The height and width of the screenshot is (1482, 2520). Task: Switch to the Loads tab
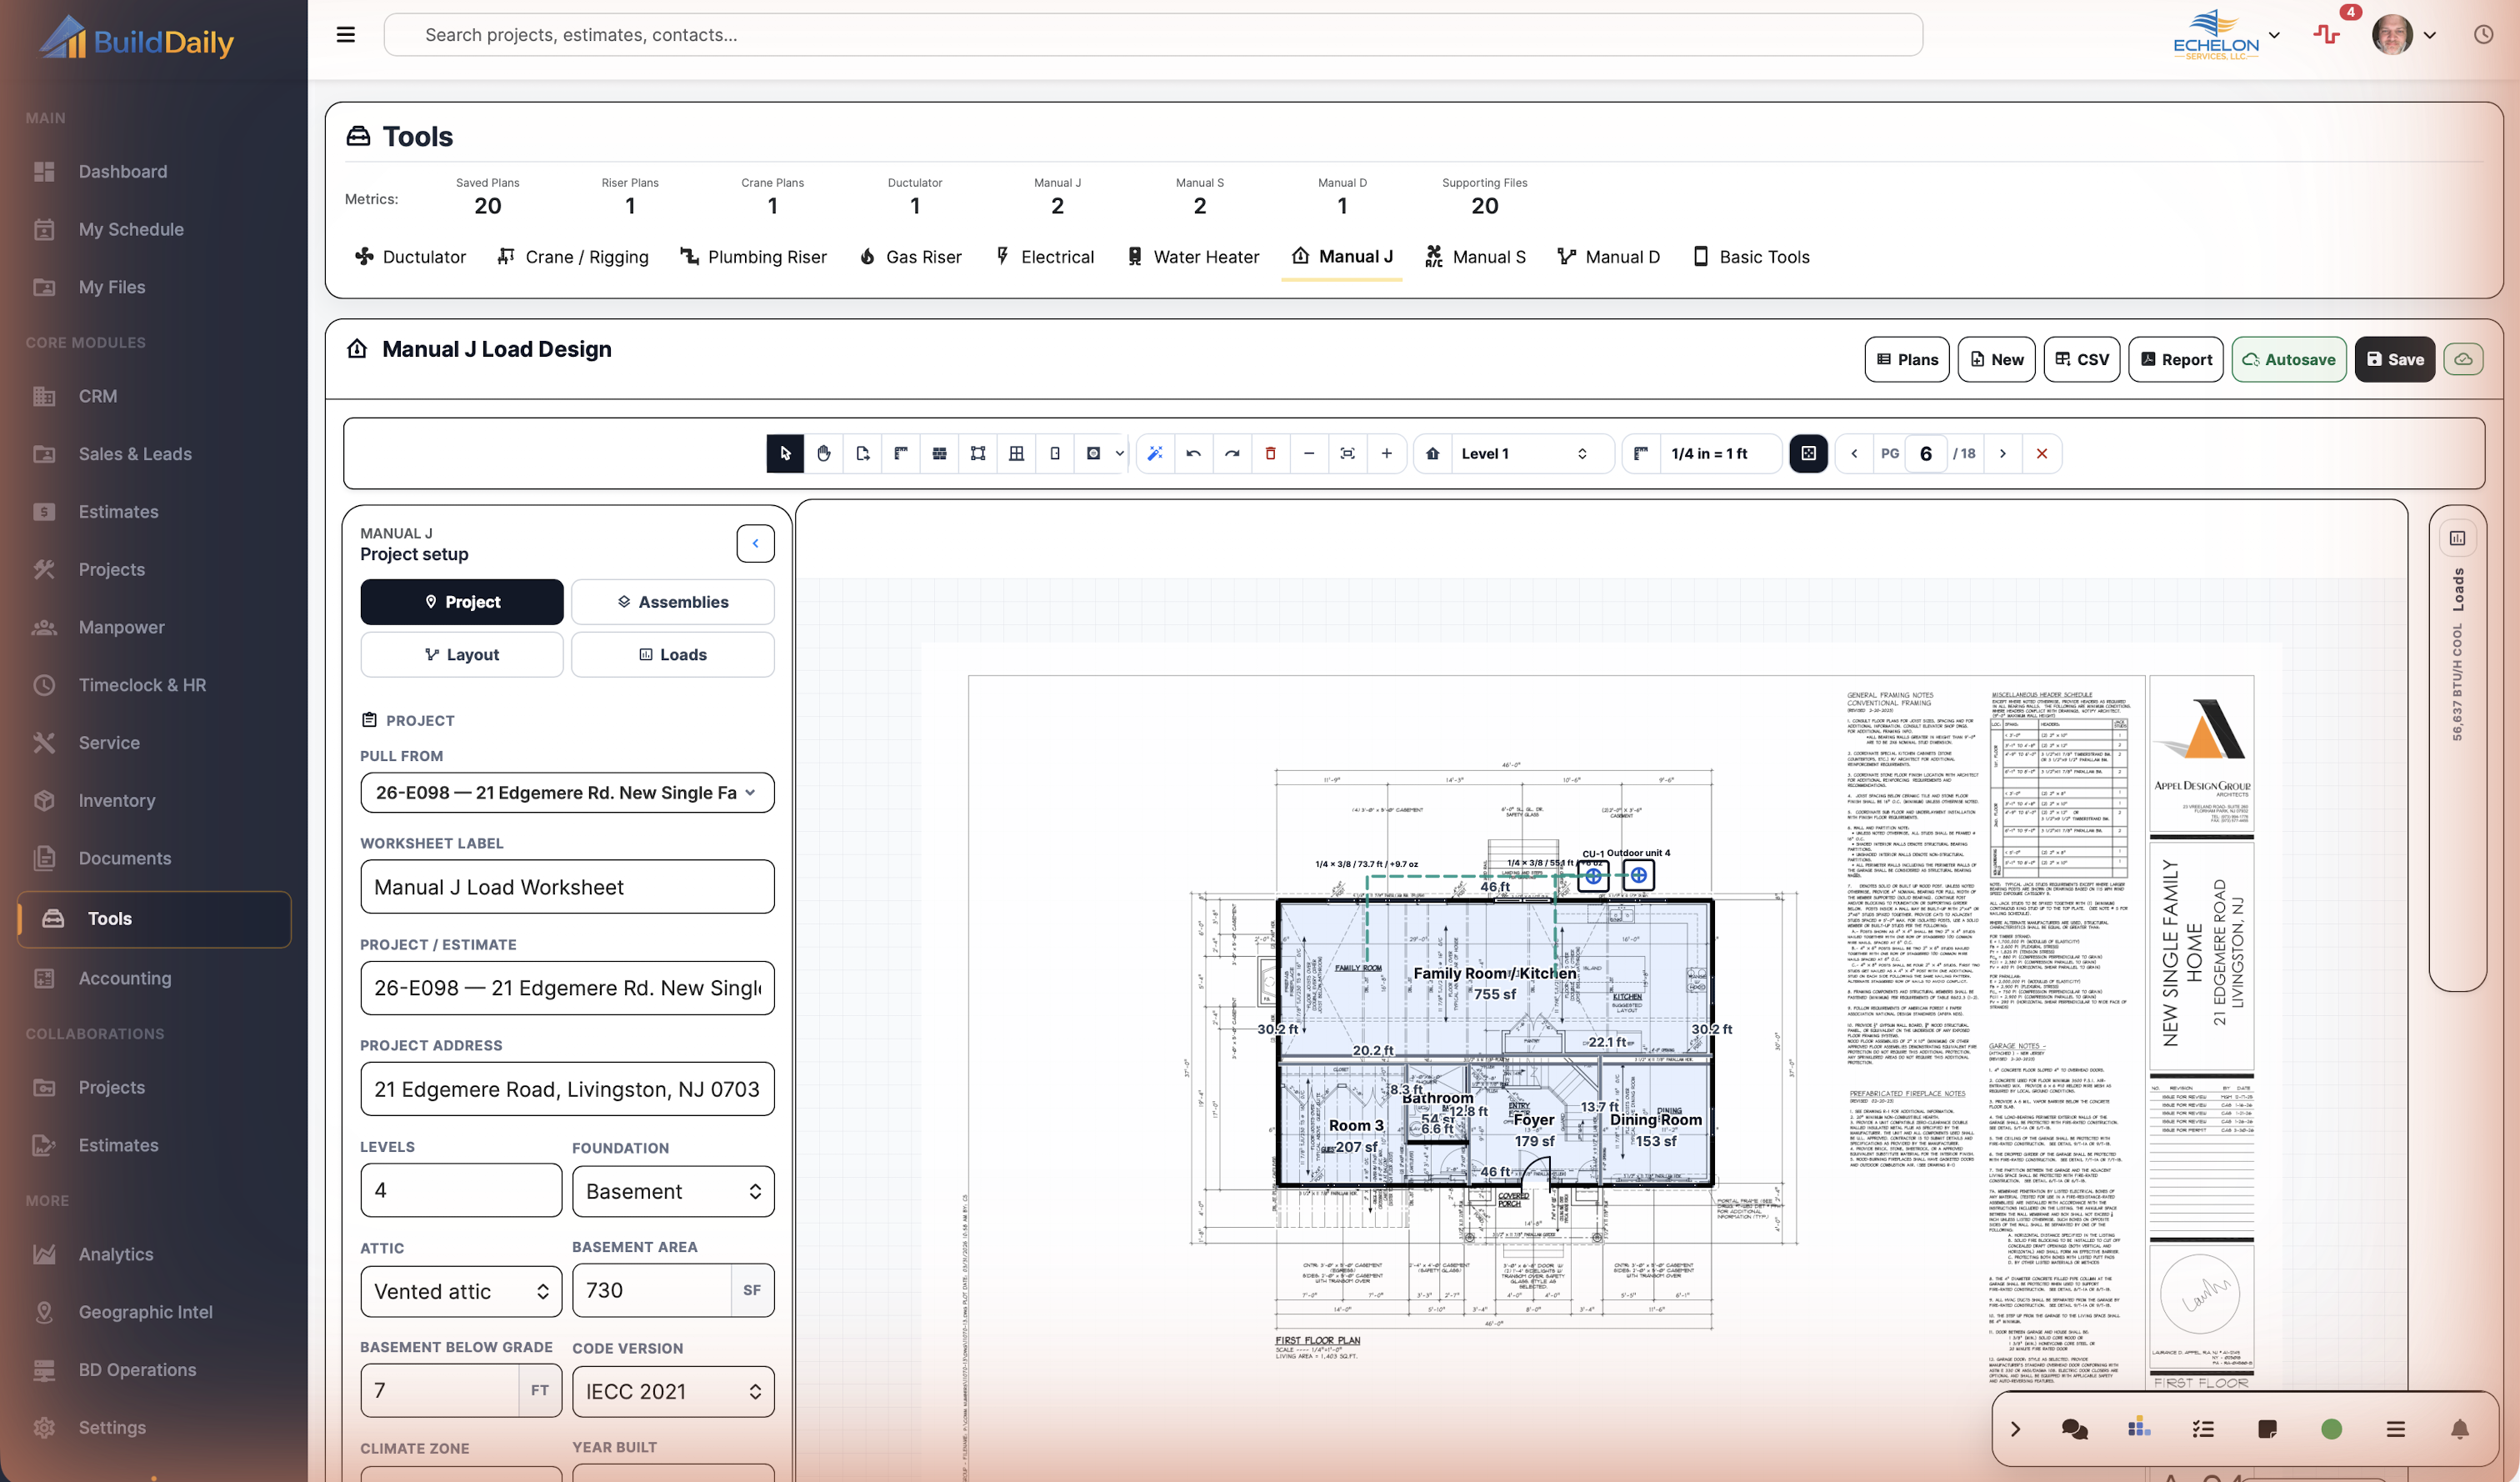[x=672, y=654]
